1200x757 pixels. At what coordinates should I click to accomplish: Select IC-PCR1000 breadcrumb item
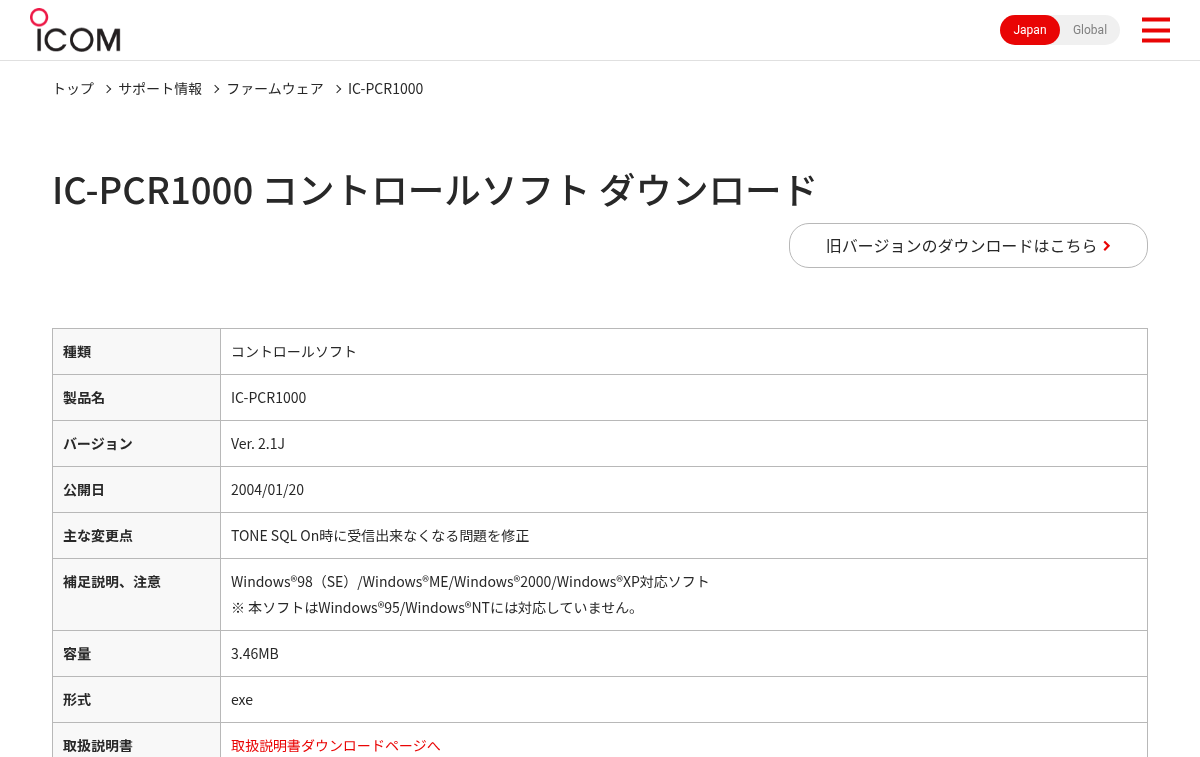click(385, 88)
